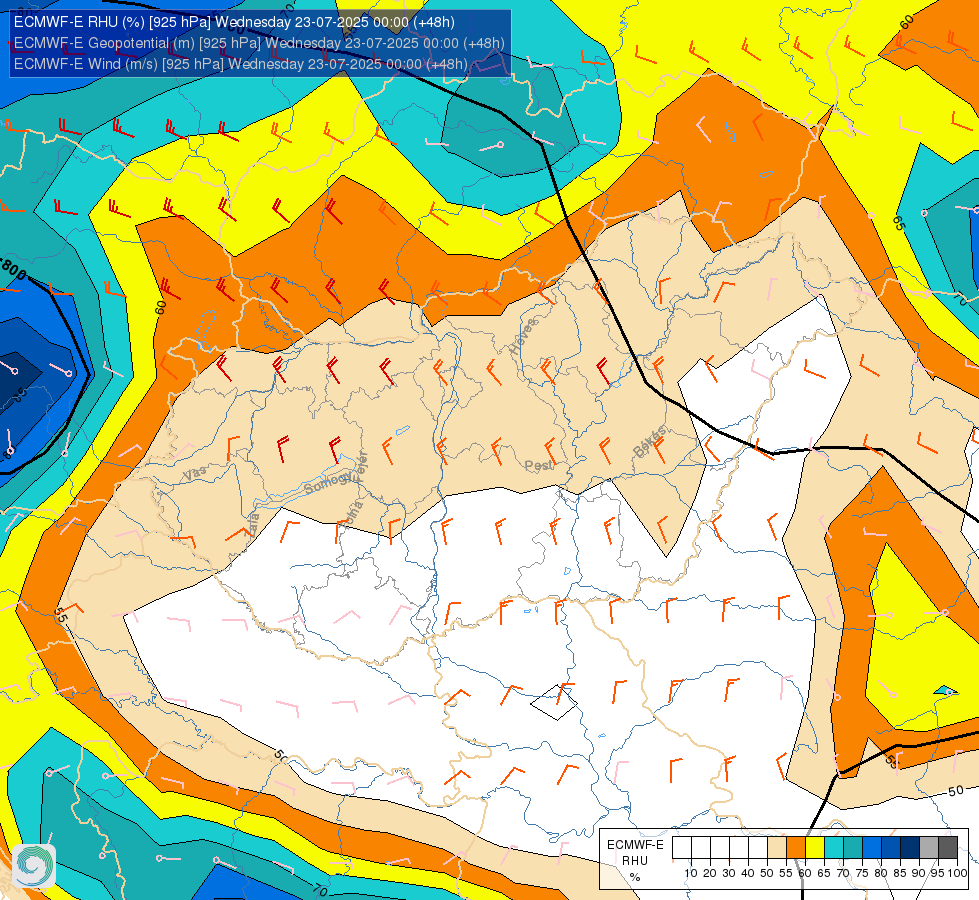Click the ECMWF-E RHU (%) title line
The height and width of the screenshot is (900, 979).
point(234,22)
